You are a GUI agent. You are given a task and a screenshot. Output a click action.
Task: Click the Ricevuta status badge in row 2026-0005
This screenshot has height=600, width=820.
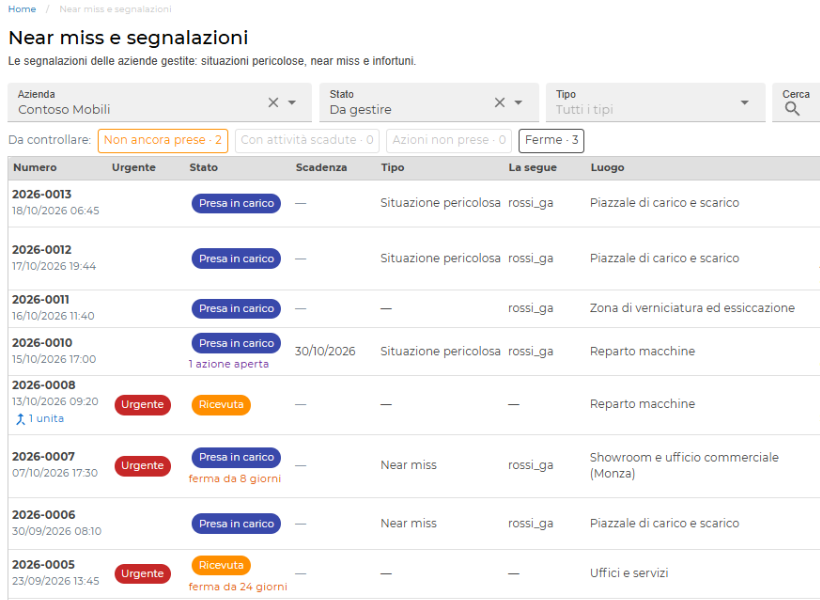221,565
